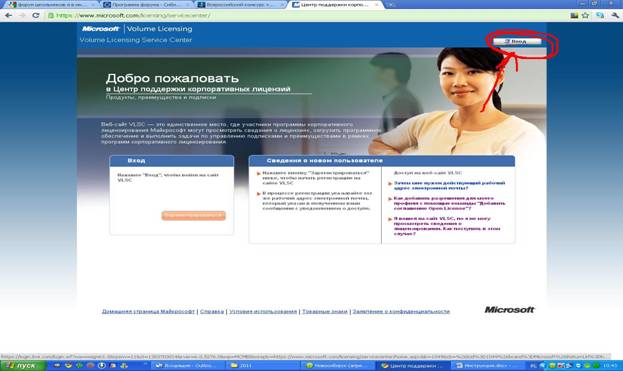
Task: Switch to the Центр поддержки taskbar window
Action: [412, 365]
